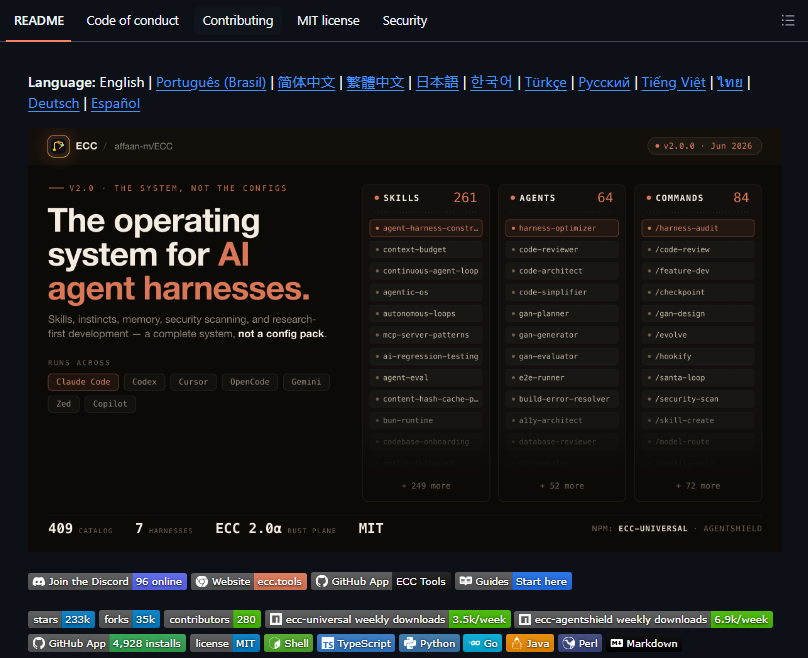Click the globe icon on Website badge
Viewport: 808px width, 658px height.
[202, 581]
